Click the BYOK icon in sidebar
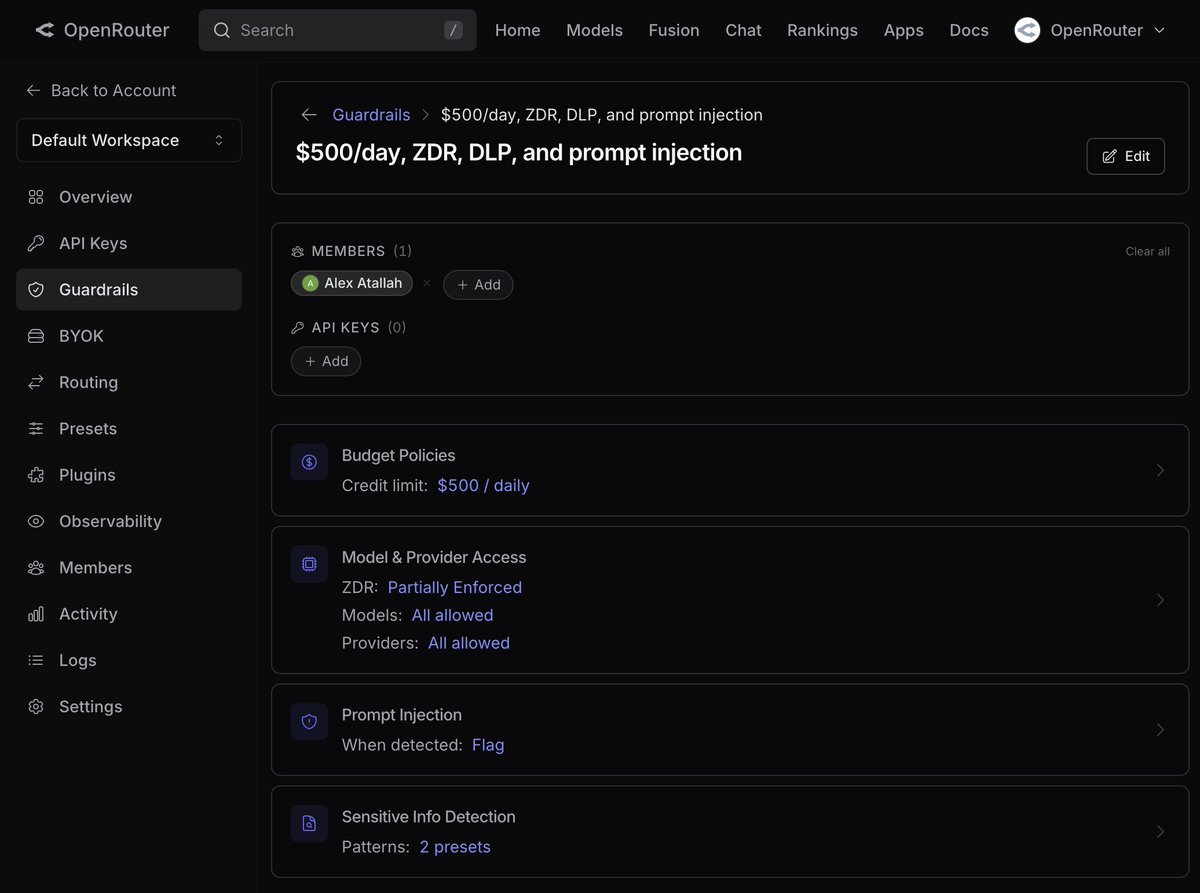The height and width of the screenshot is (893, 1200). pos(36,336)
